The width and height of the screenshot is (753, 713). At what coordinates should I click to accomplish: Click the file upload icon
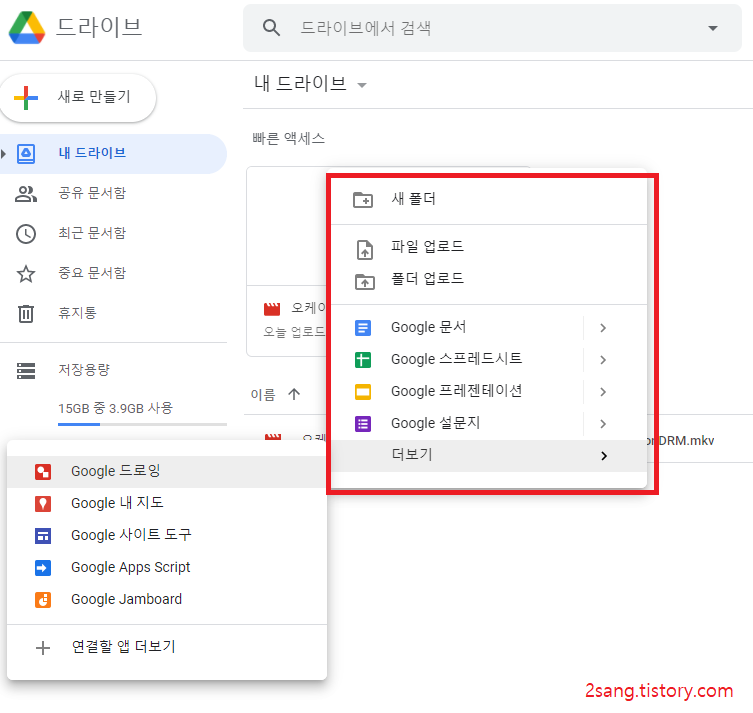[364, 250]
